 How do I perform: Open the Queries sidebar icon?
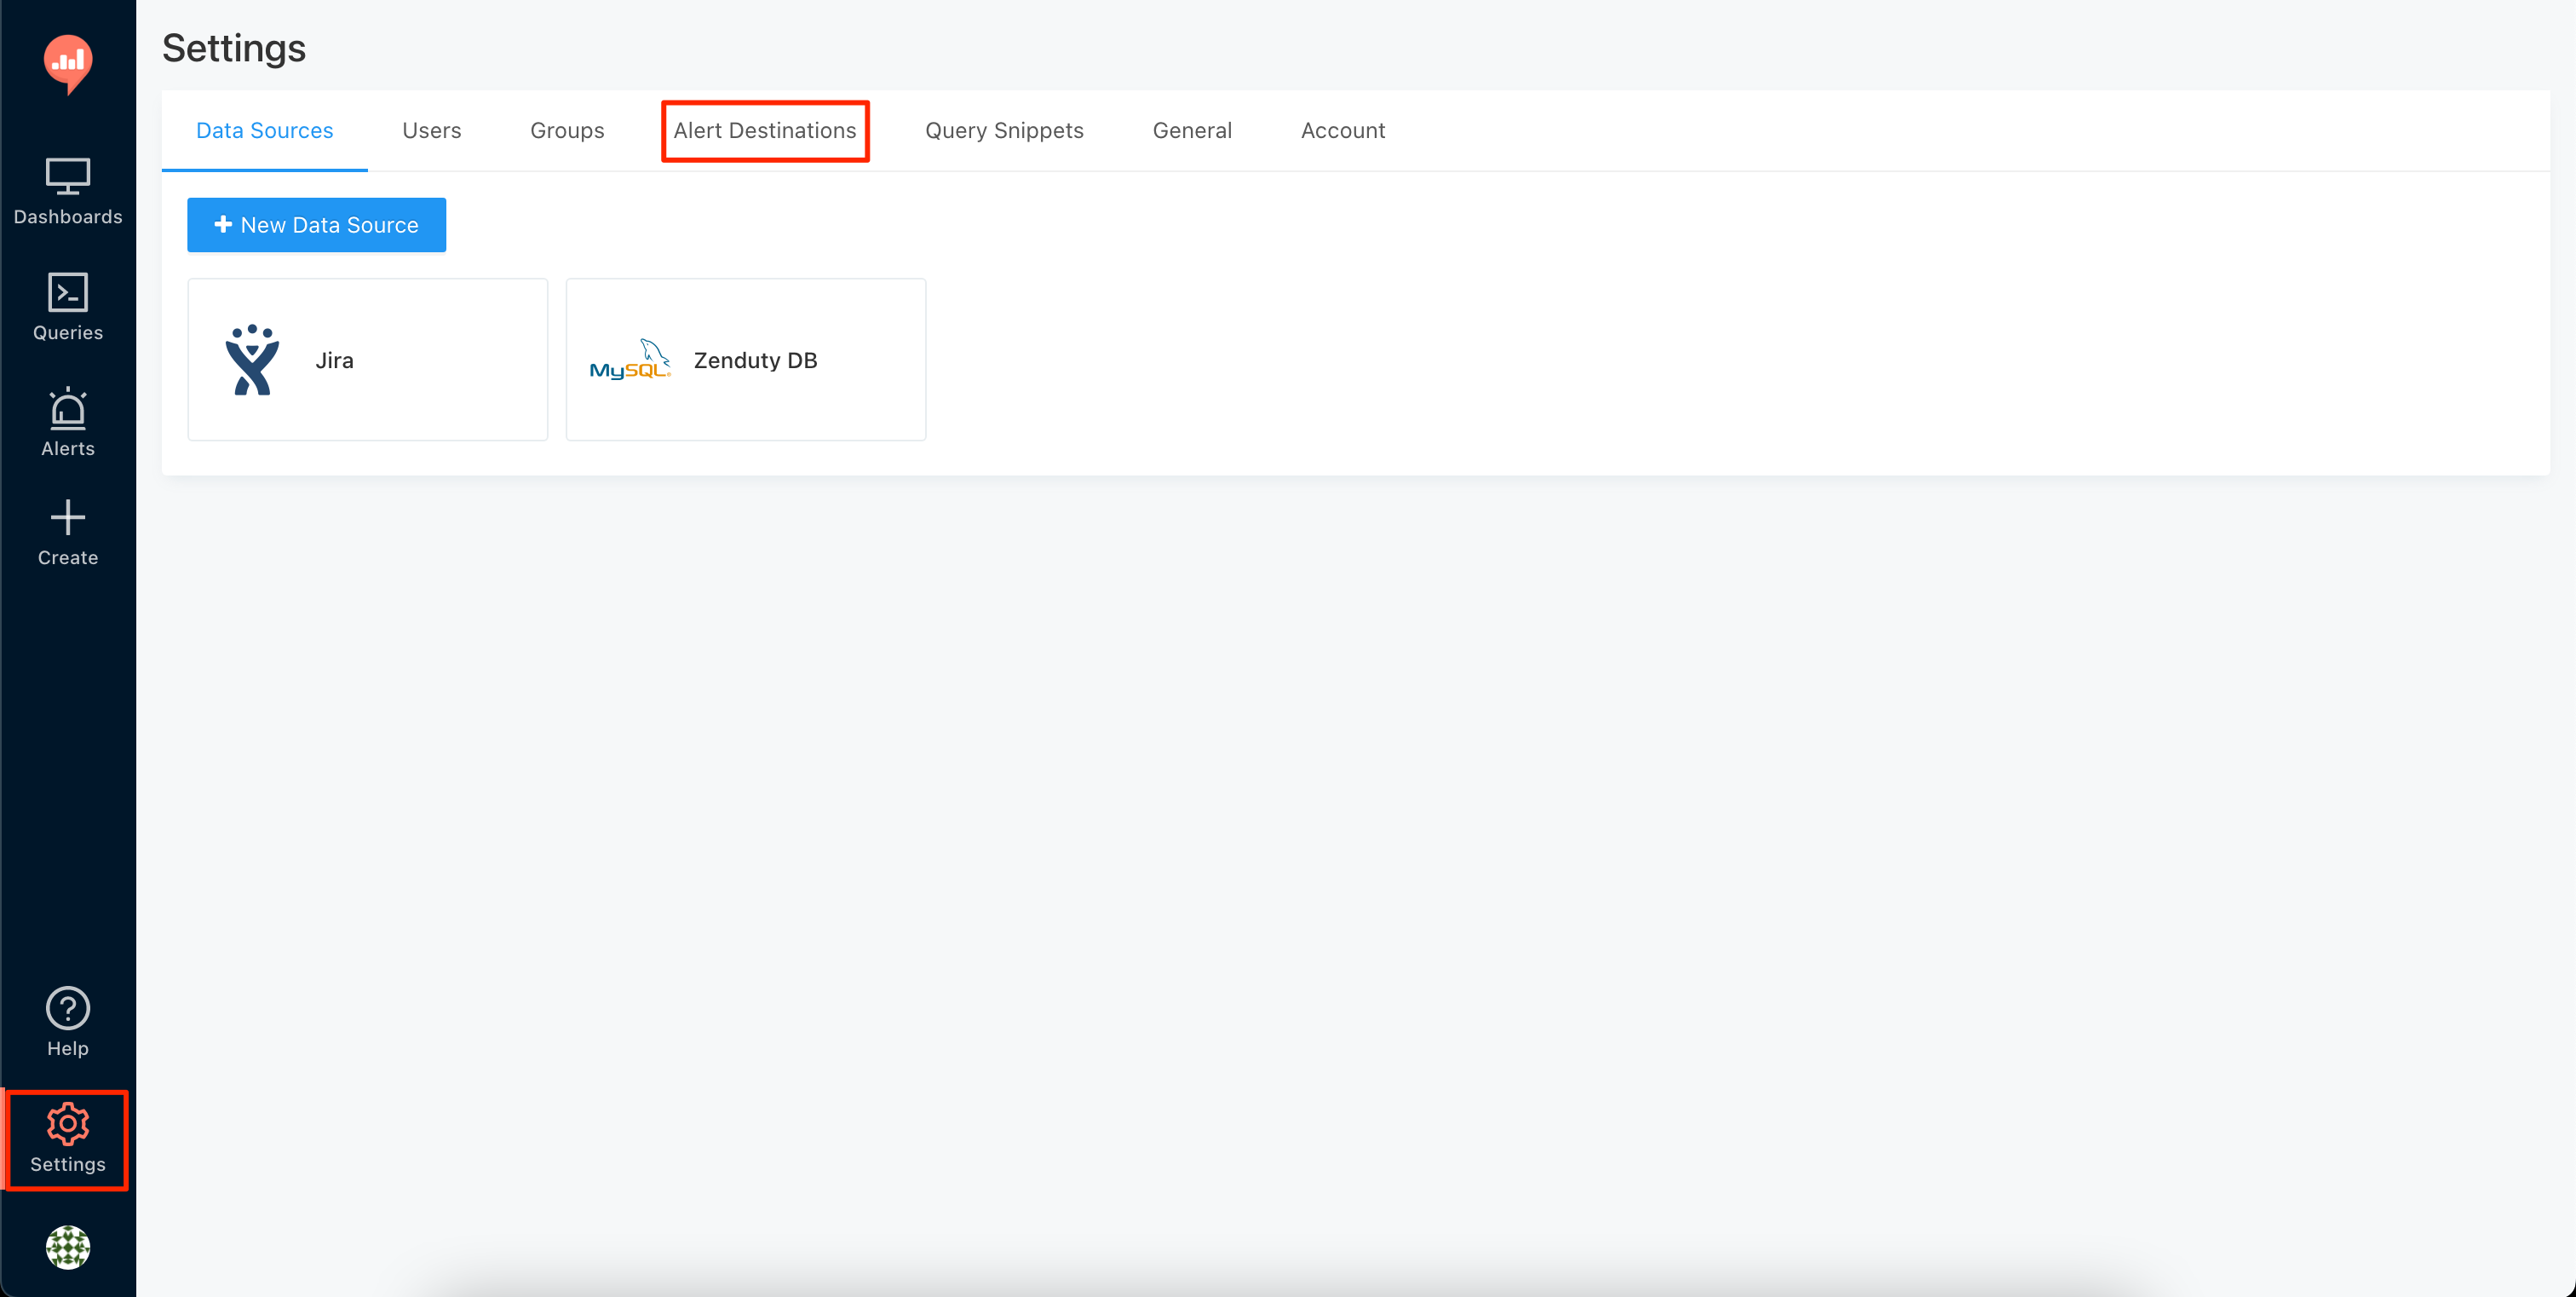pos(68,293)
